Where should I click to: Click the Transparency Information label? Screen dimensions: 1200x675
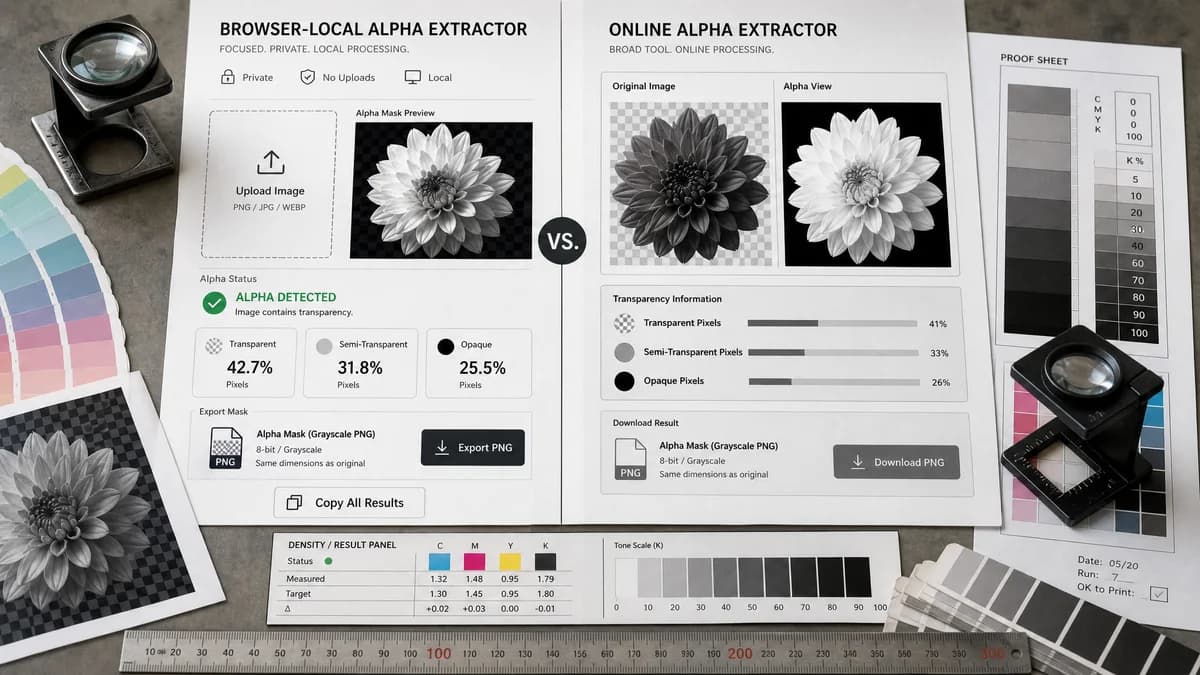pos(667,299)
